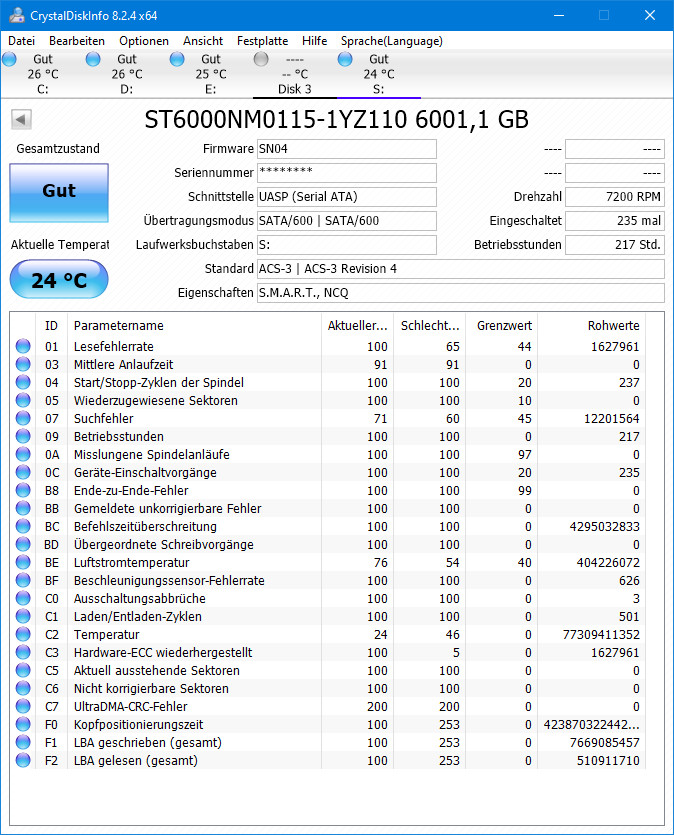Click the CrystalDiskInfo app icon in title bar

(x=17, y=15)
